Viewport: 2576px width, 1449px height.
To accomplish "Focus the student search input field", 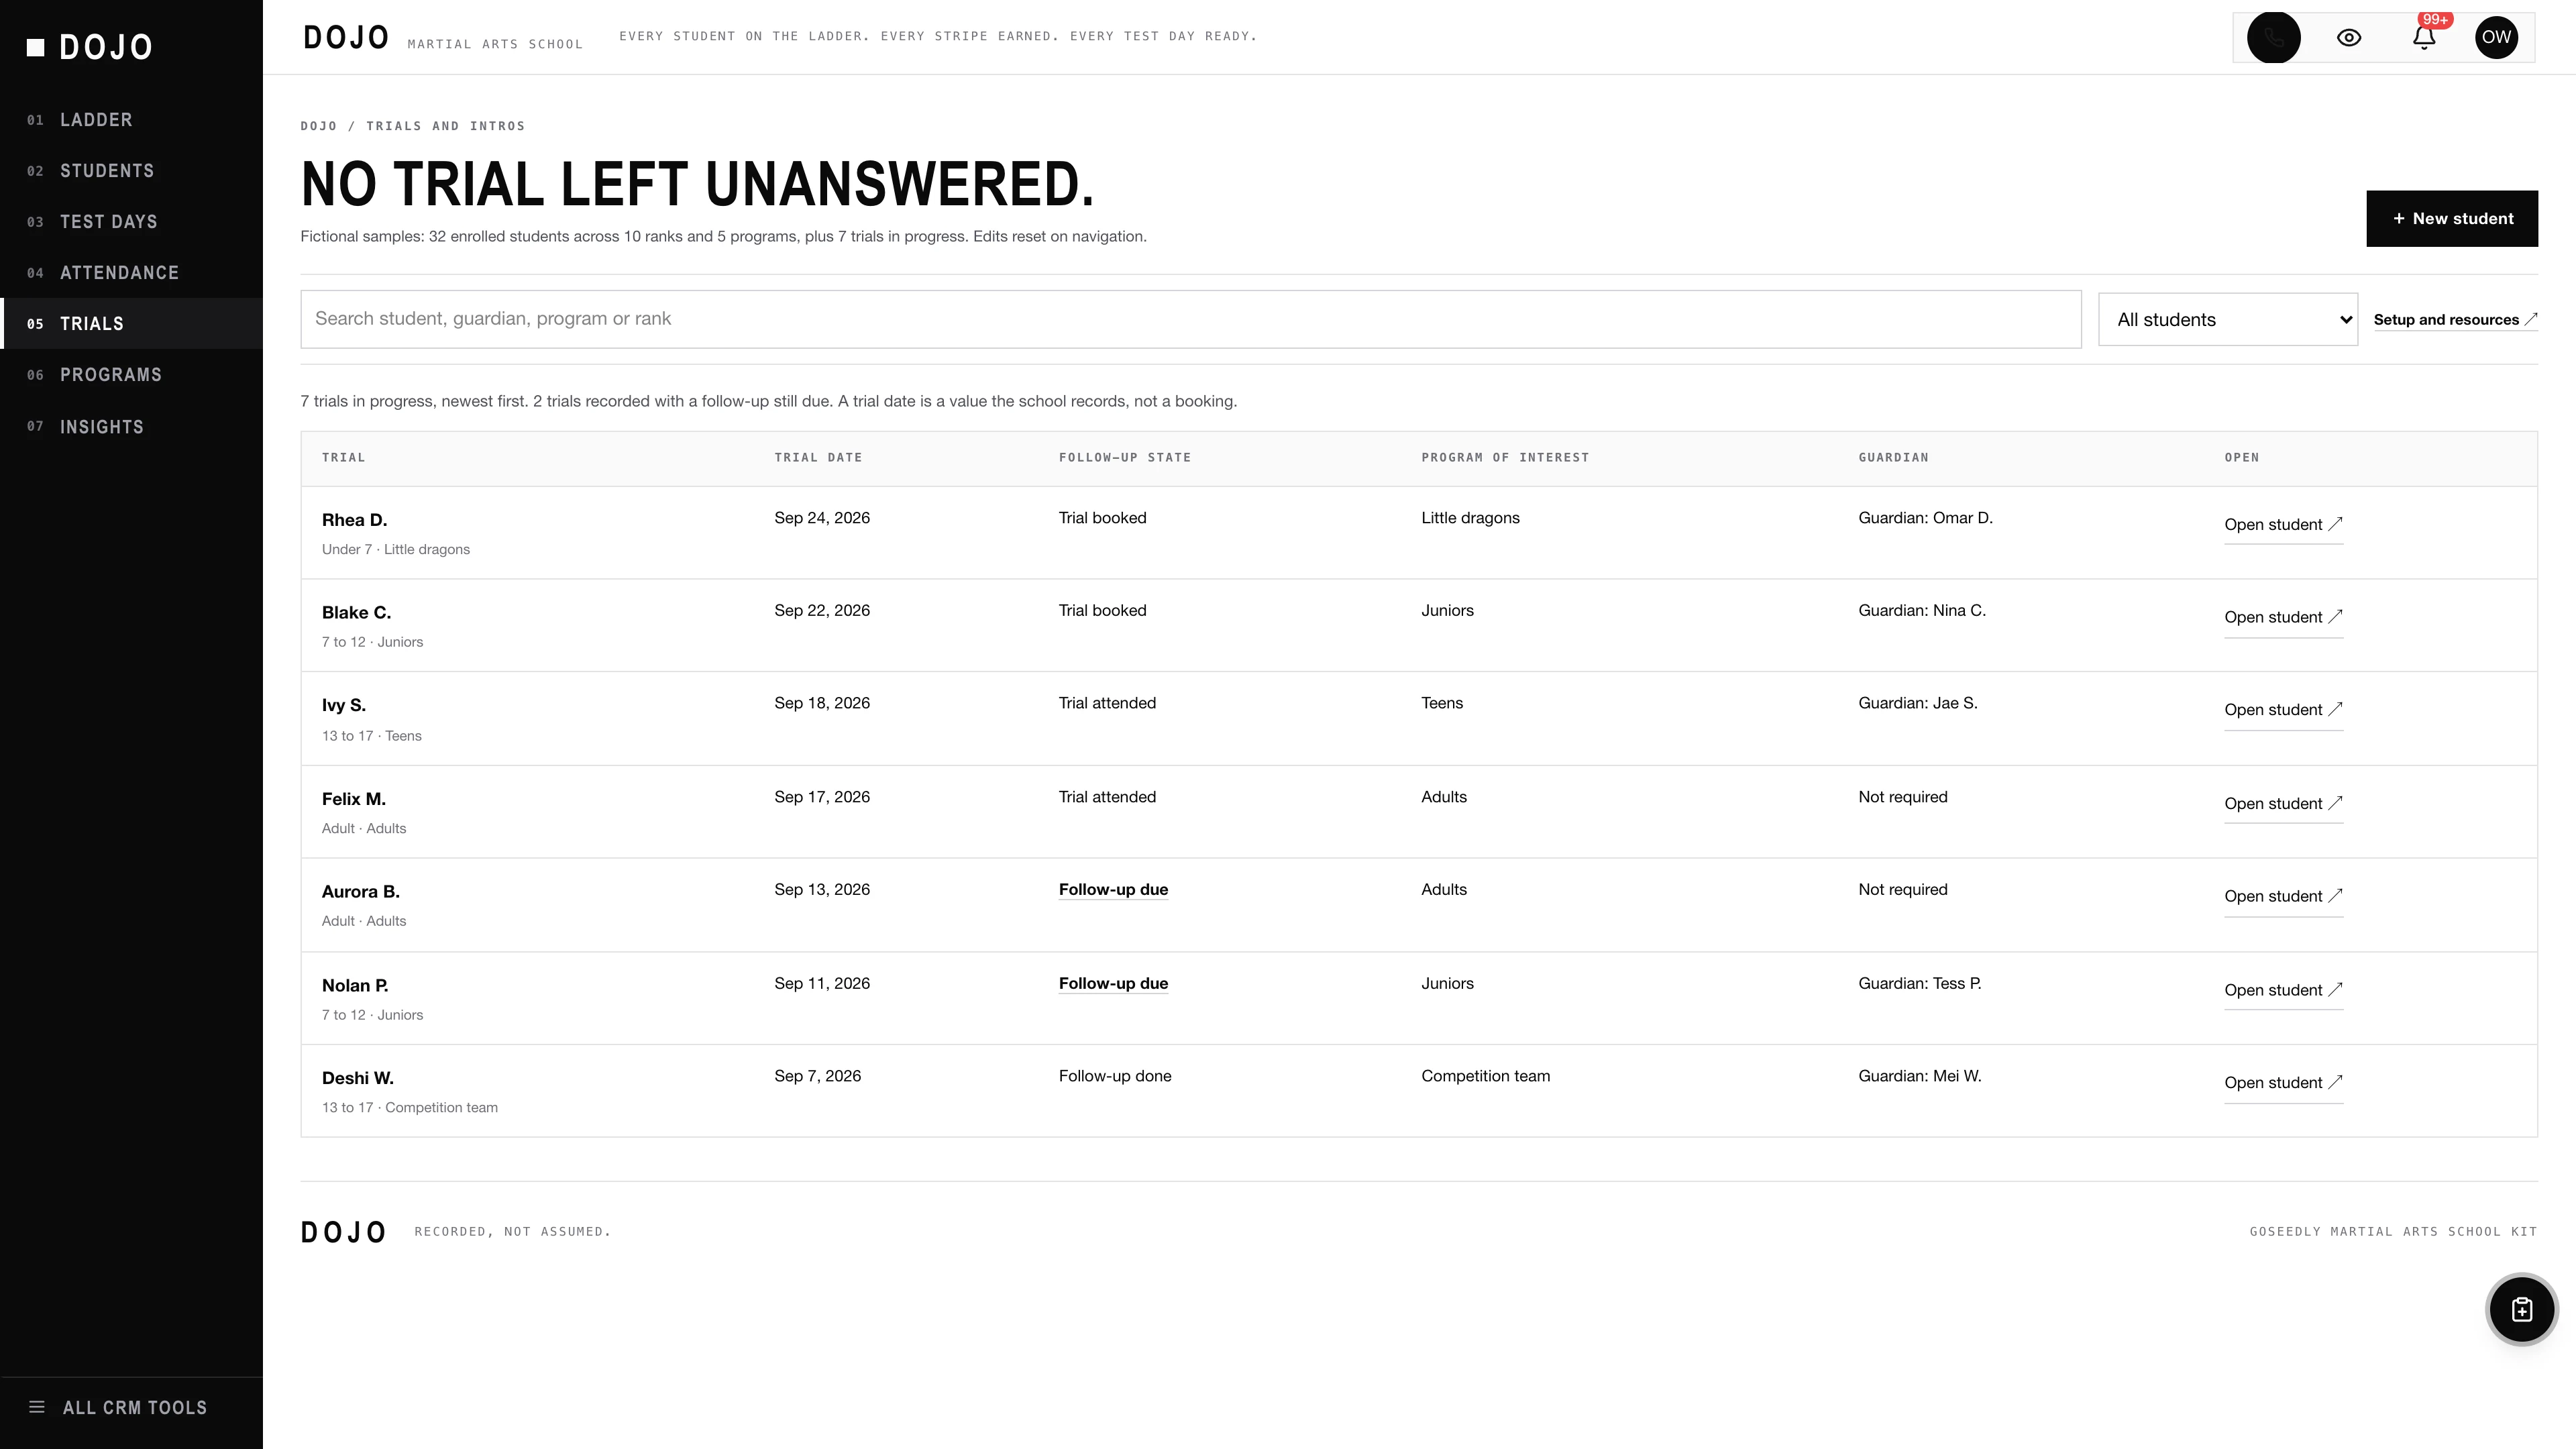I will click(1190, 320).
